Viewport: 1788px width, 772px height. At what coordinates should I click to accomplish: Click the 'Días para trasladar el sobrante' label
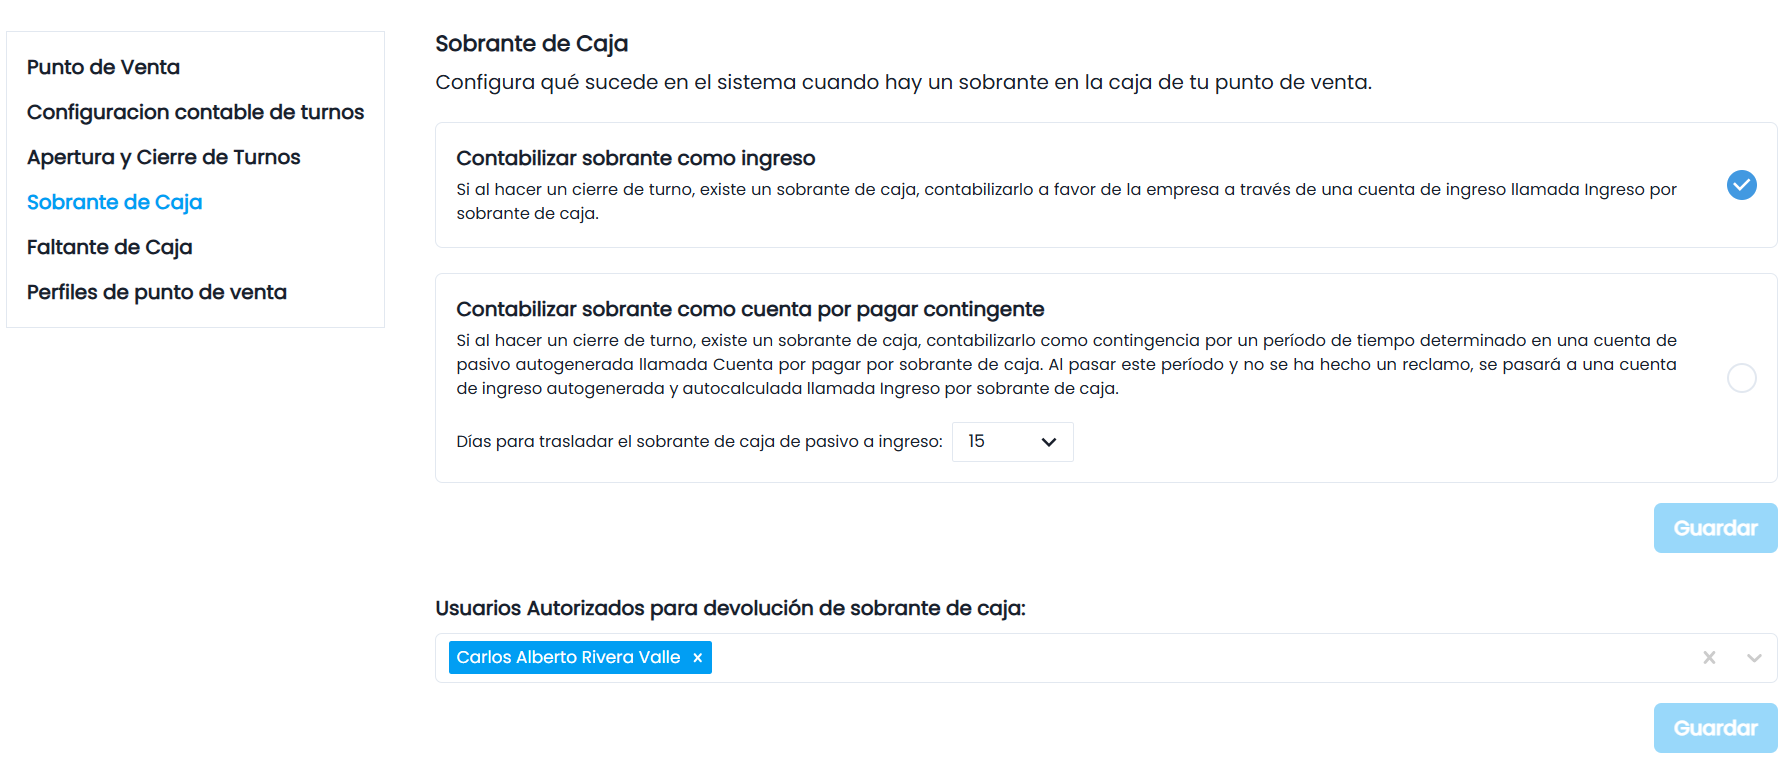[x=699, y=442]
